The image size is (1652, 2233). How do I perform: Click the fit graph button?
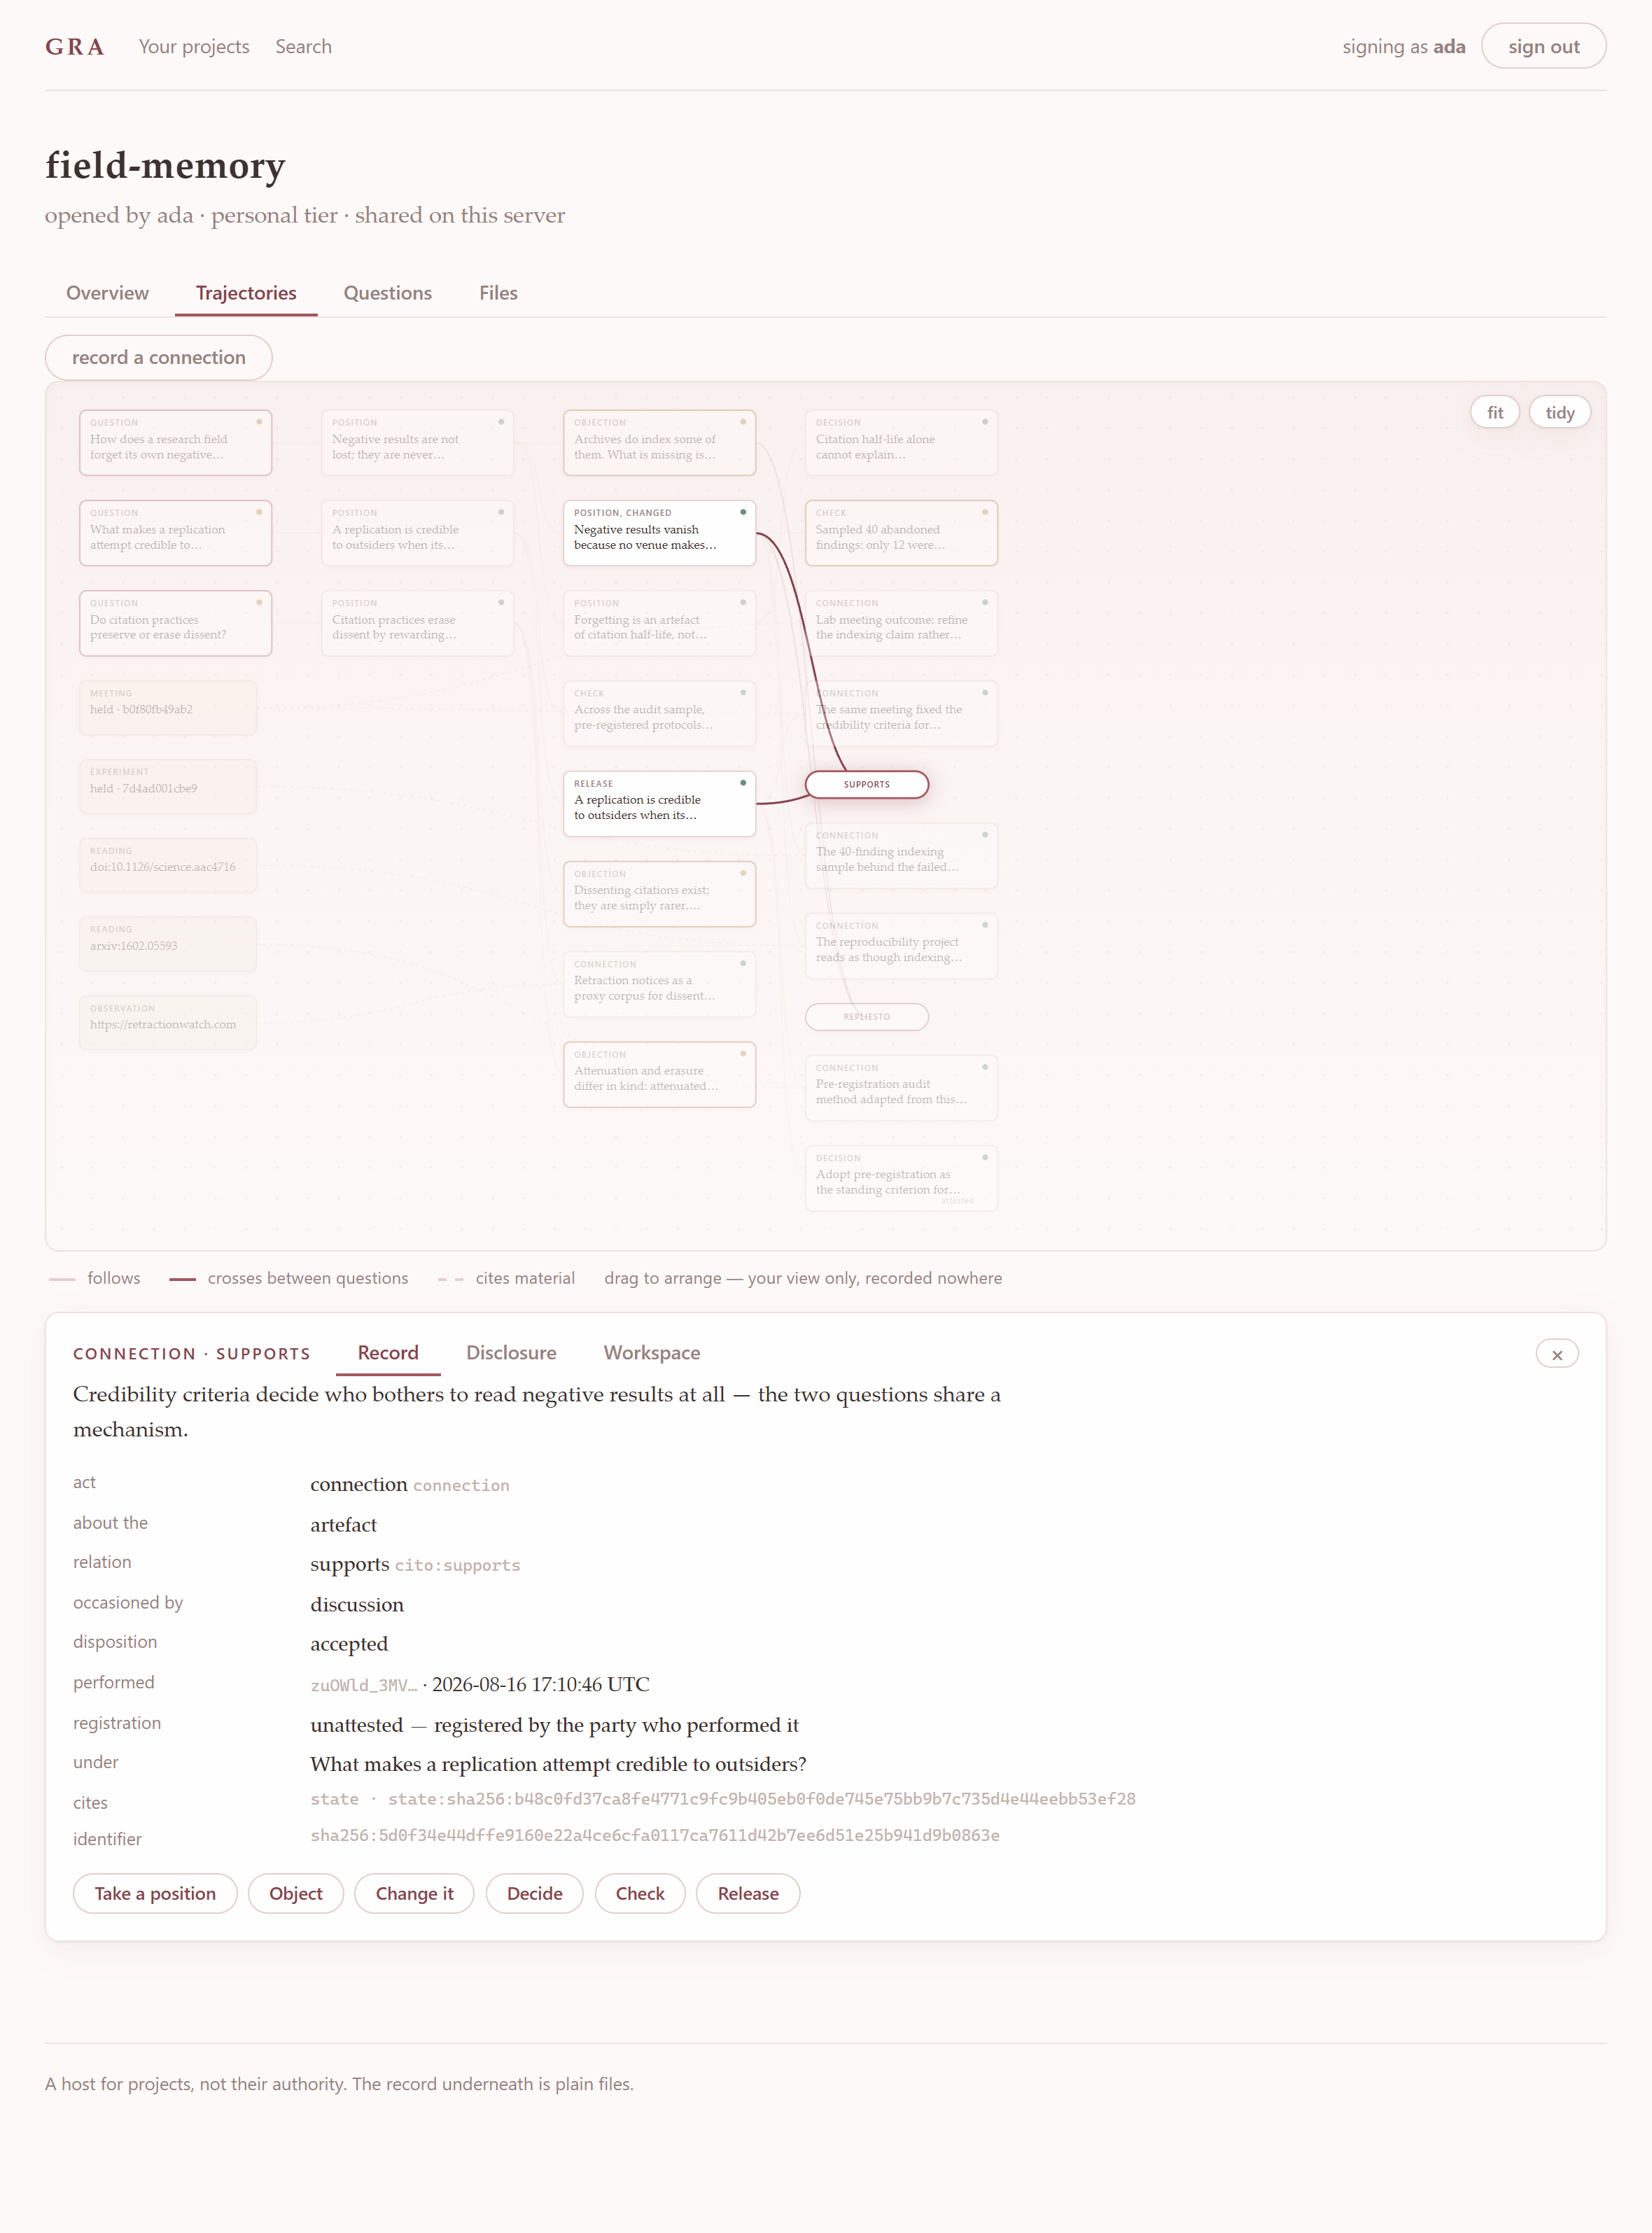(1495, 413)
